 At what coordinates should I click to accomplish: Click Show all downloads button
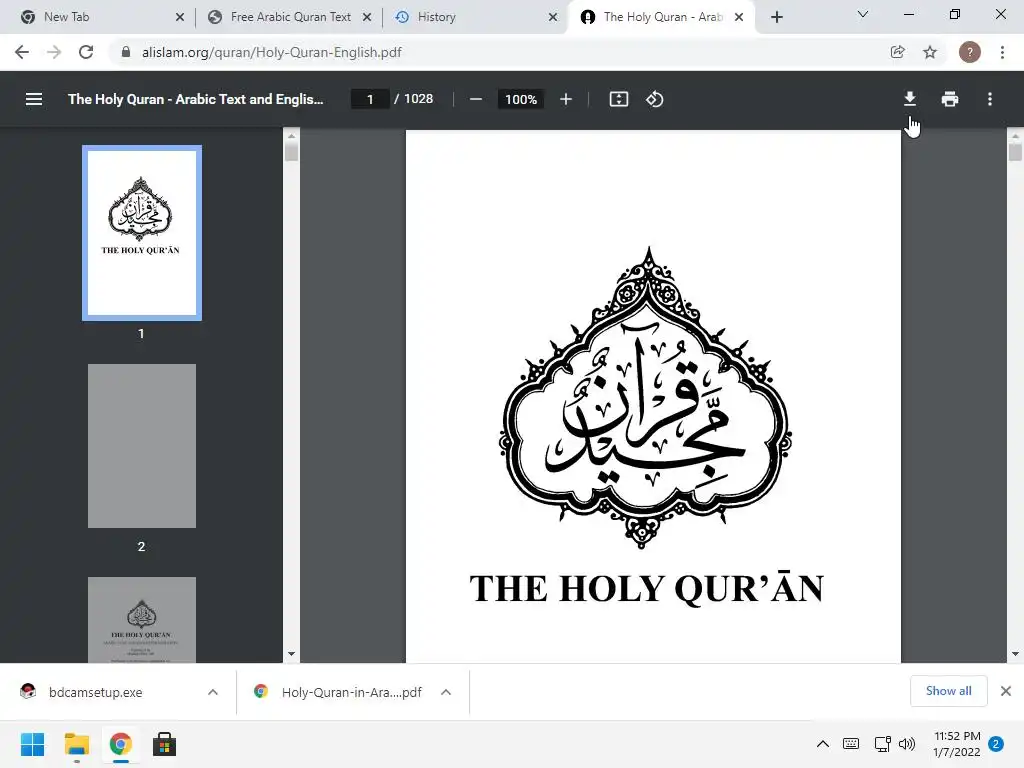click(x=948, y=691)
